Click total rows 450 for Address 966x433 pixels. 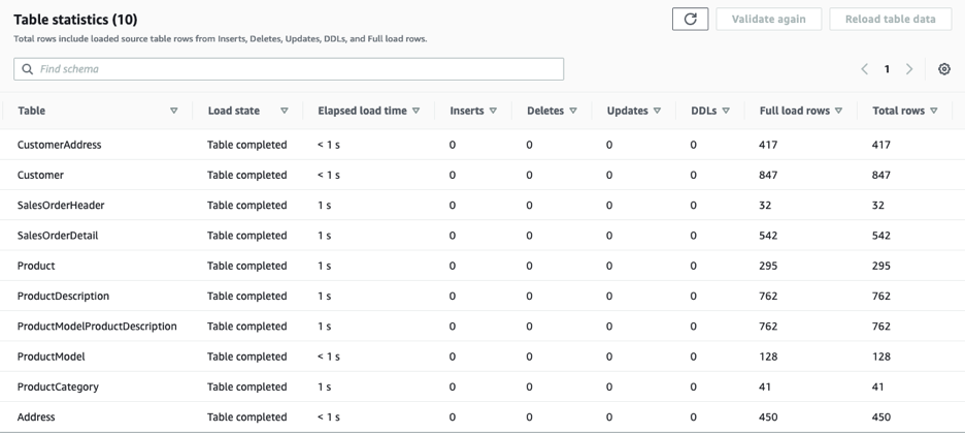882,416
